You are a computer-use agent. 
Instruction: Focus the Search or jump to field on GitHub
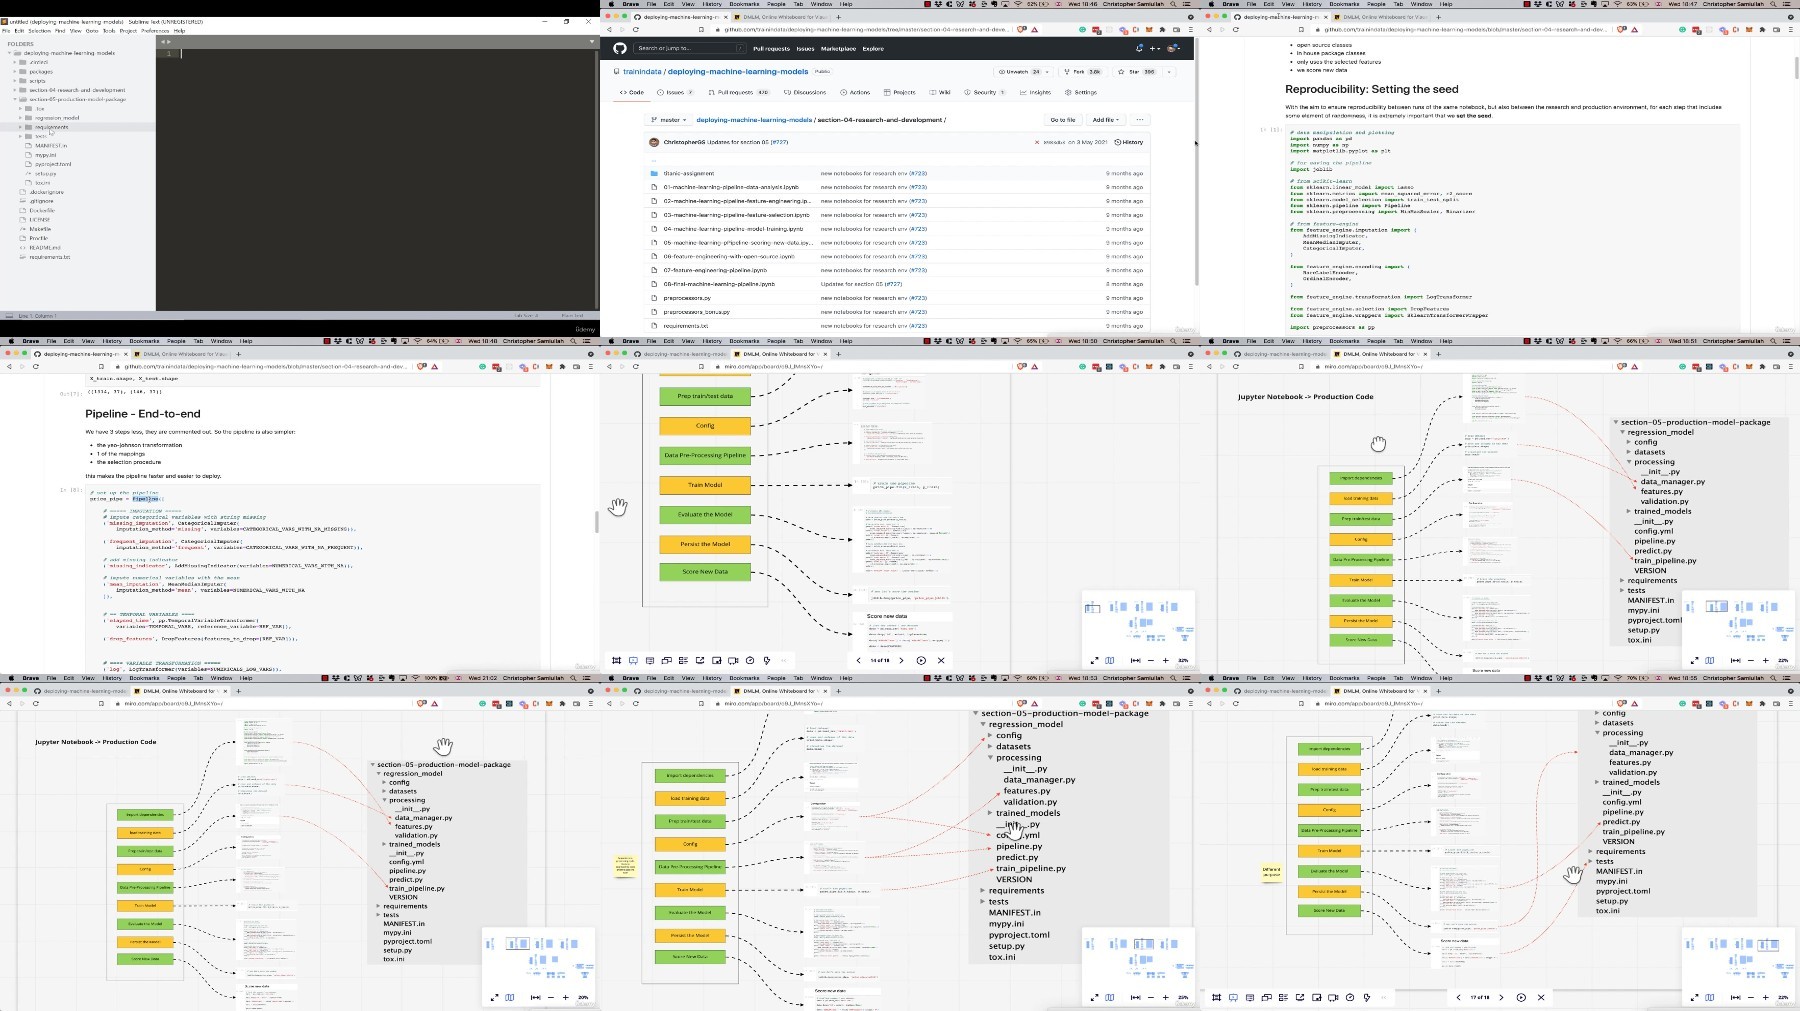(690, 48)
